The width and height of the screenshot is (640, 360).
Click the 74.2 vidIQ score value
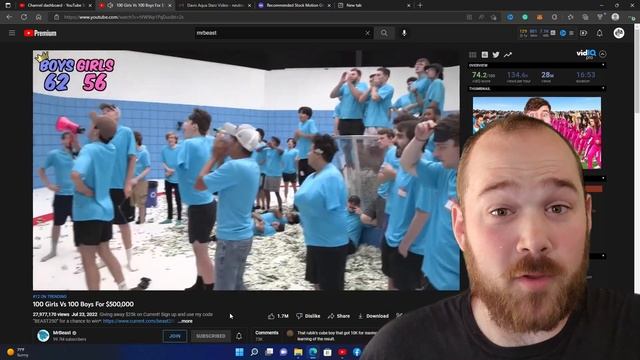click(x=483, y=75)
